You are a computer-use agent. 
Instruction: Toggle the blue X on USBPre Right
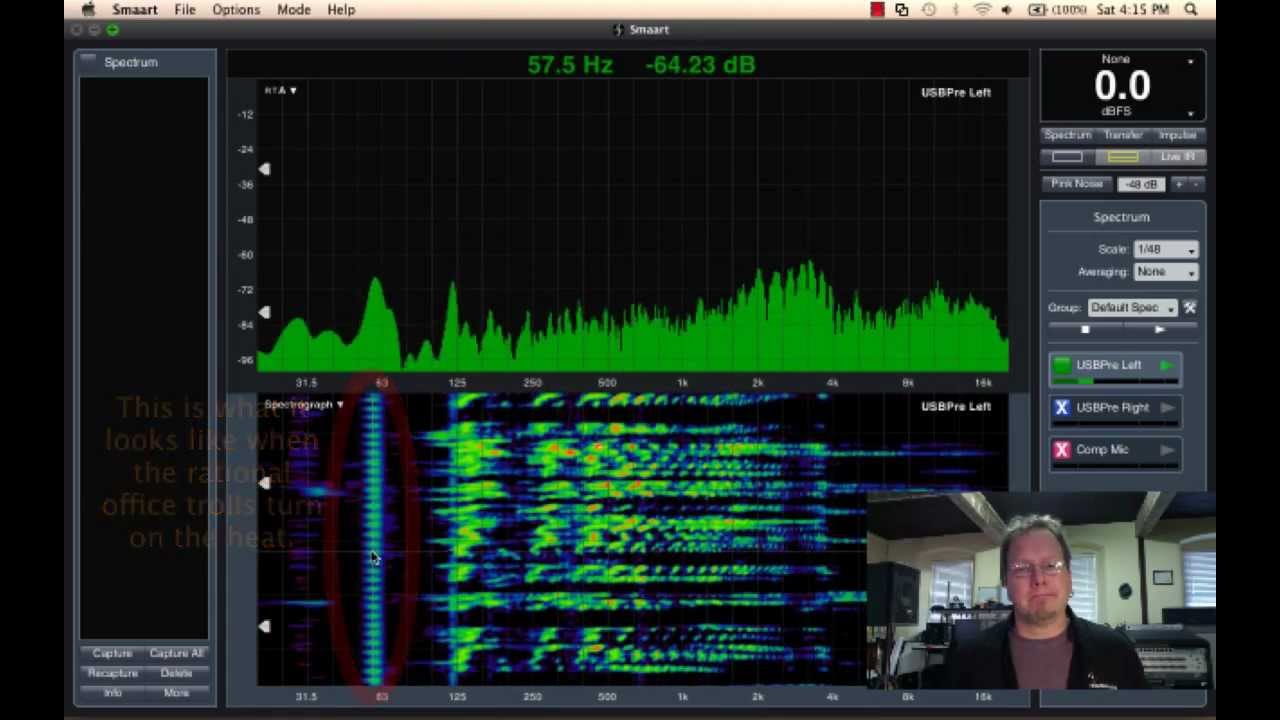[1062, 408]
